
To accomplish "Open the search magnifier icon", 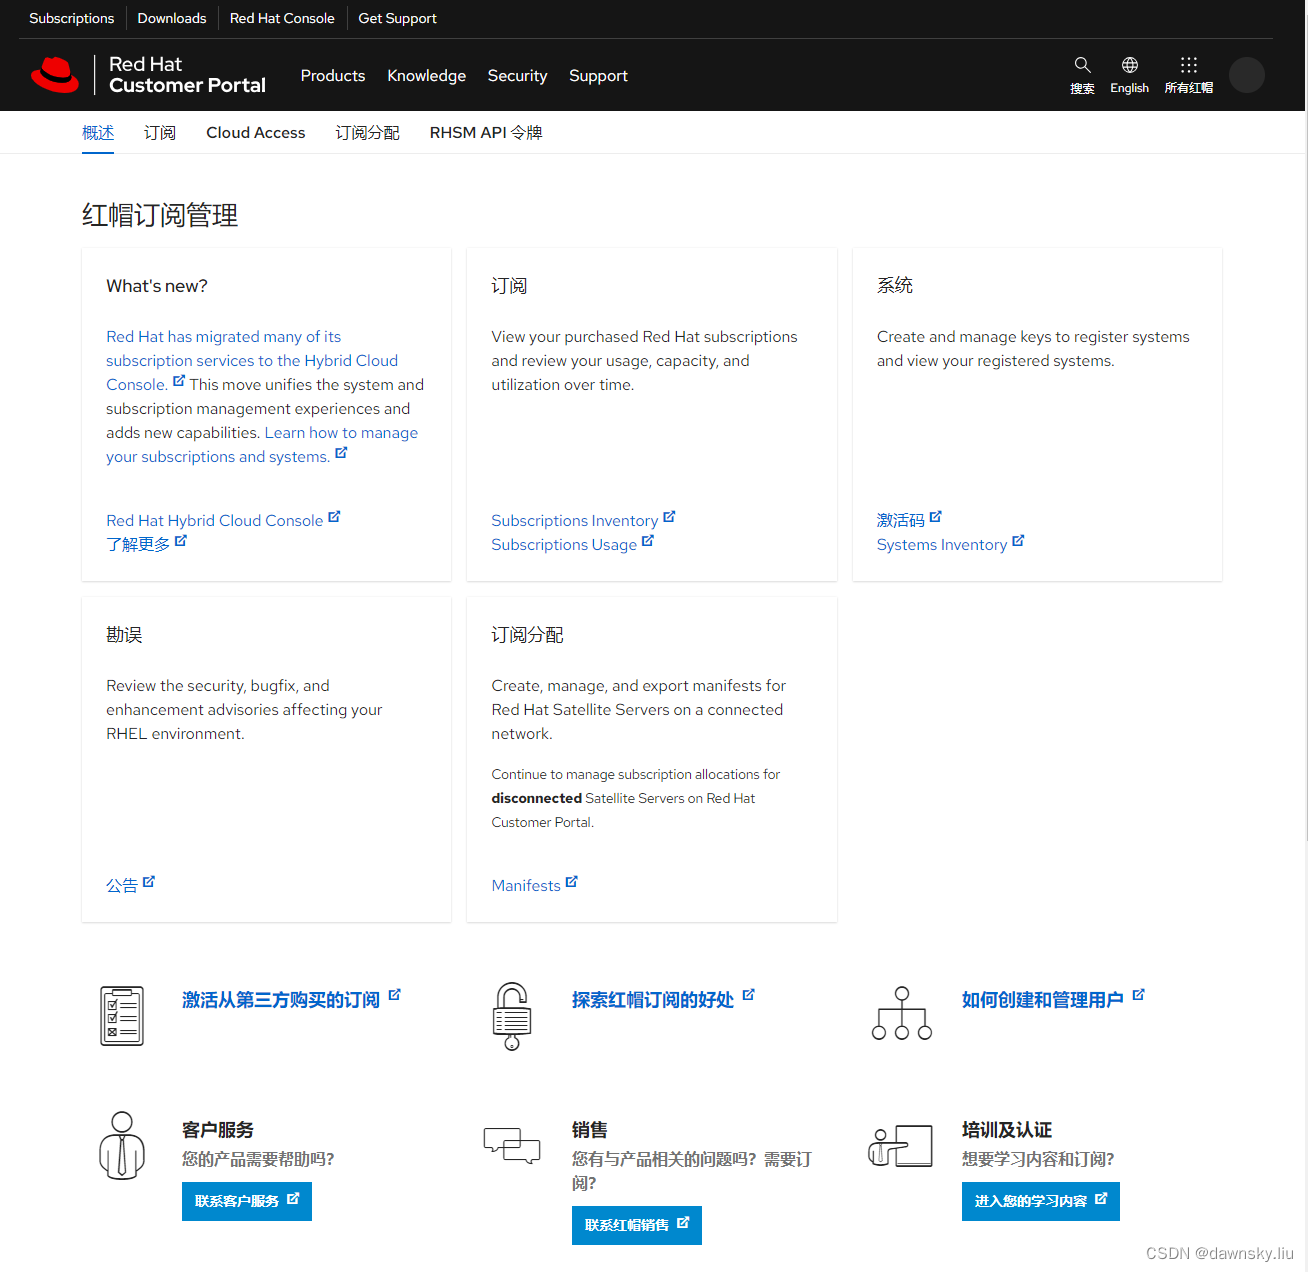I will pos(1082,65).
